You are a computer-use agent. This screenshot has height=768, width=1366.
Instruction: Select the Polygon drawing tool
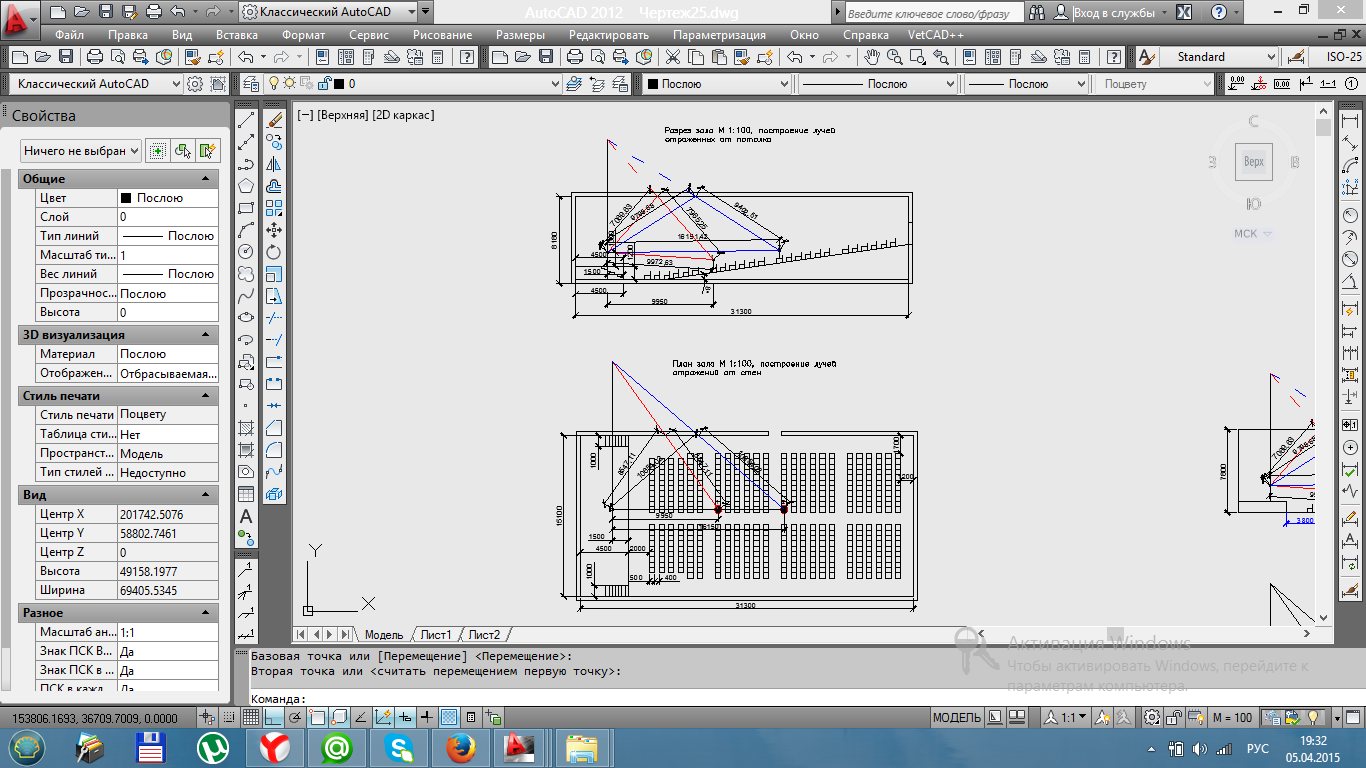246,186
